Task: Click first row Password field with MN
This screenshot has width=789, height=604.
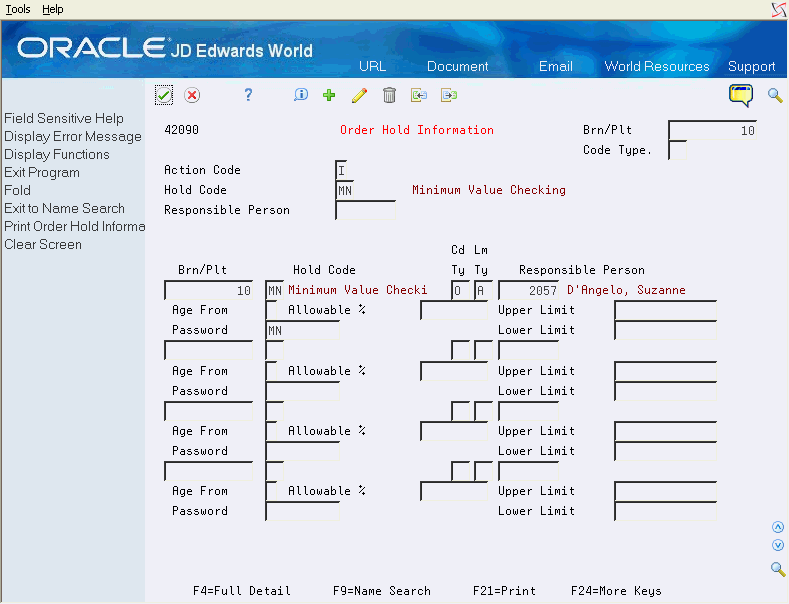Action: (302, 331)
